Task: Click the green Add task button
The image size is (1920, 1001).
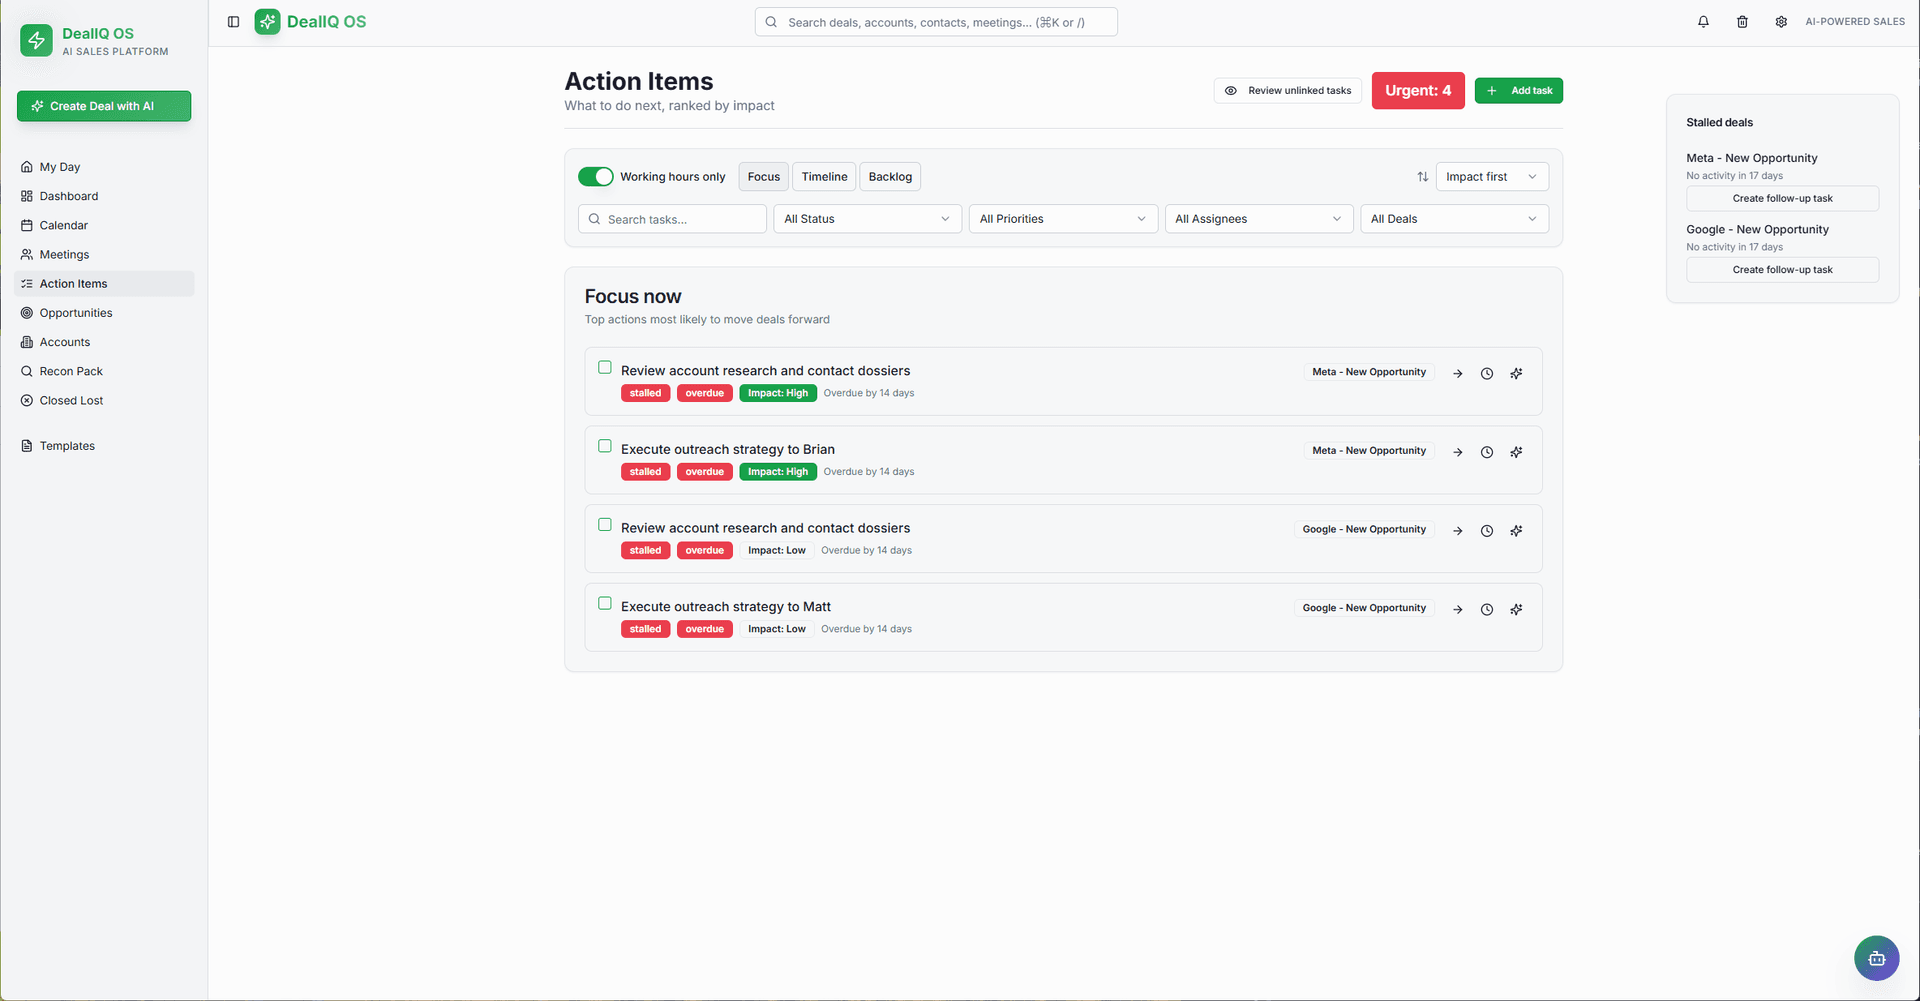Action: pyautogui.click(x=1518, y=91)
